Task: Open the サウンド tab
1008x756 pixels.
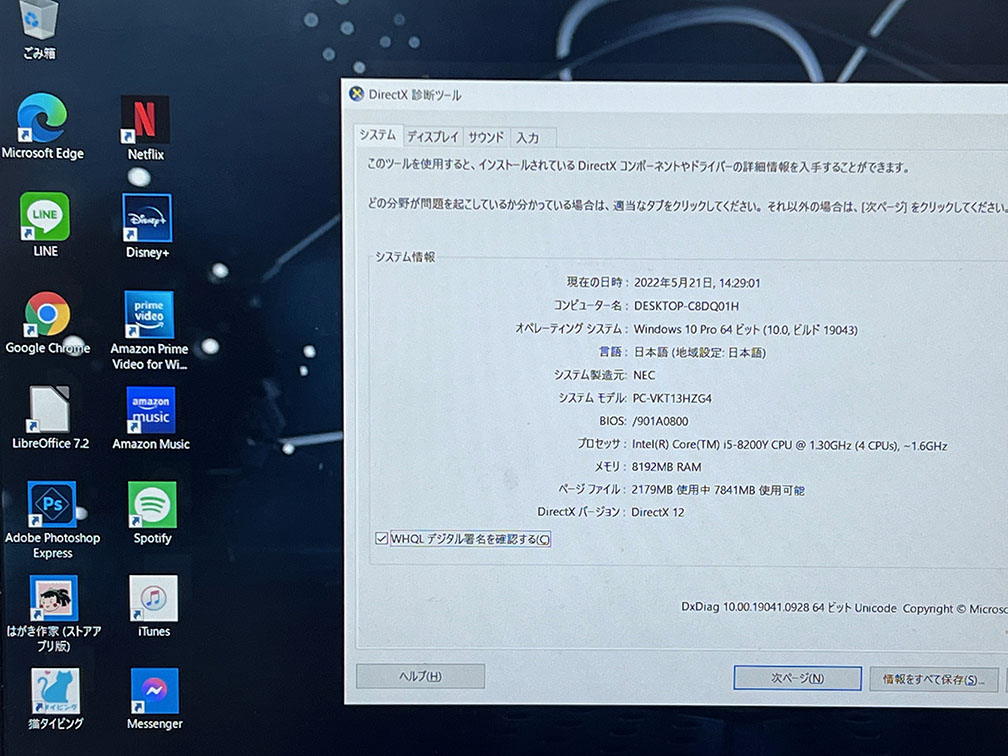Action: point(485,138)
